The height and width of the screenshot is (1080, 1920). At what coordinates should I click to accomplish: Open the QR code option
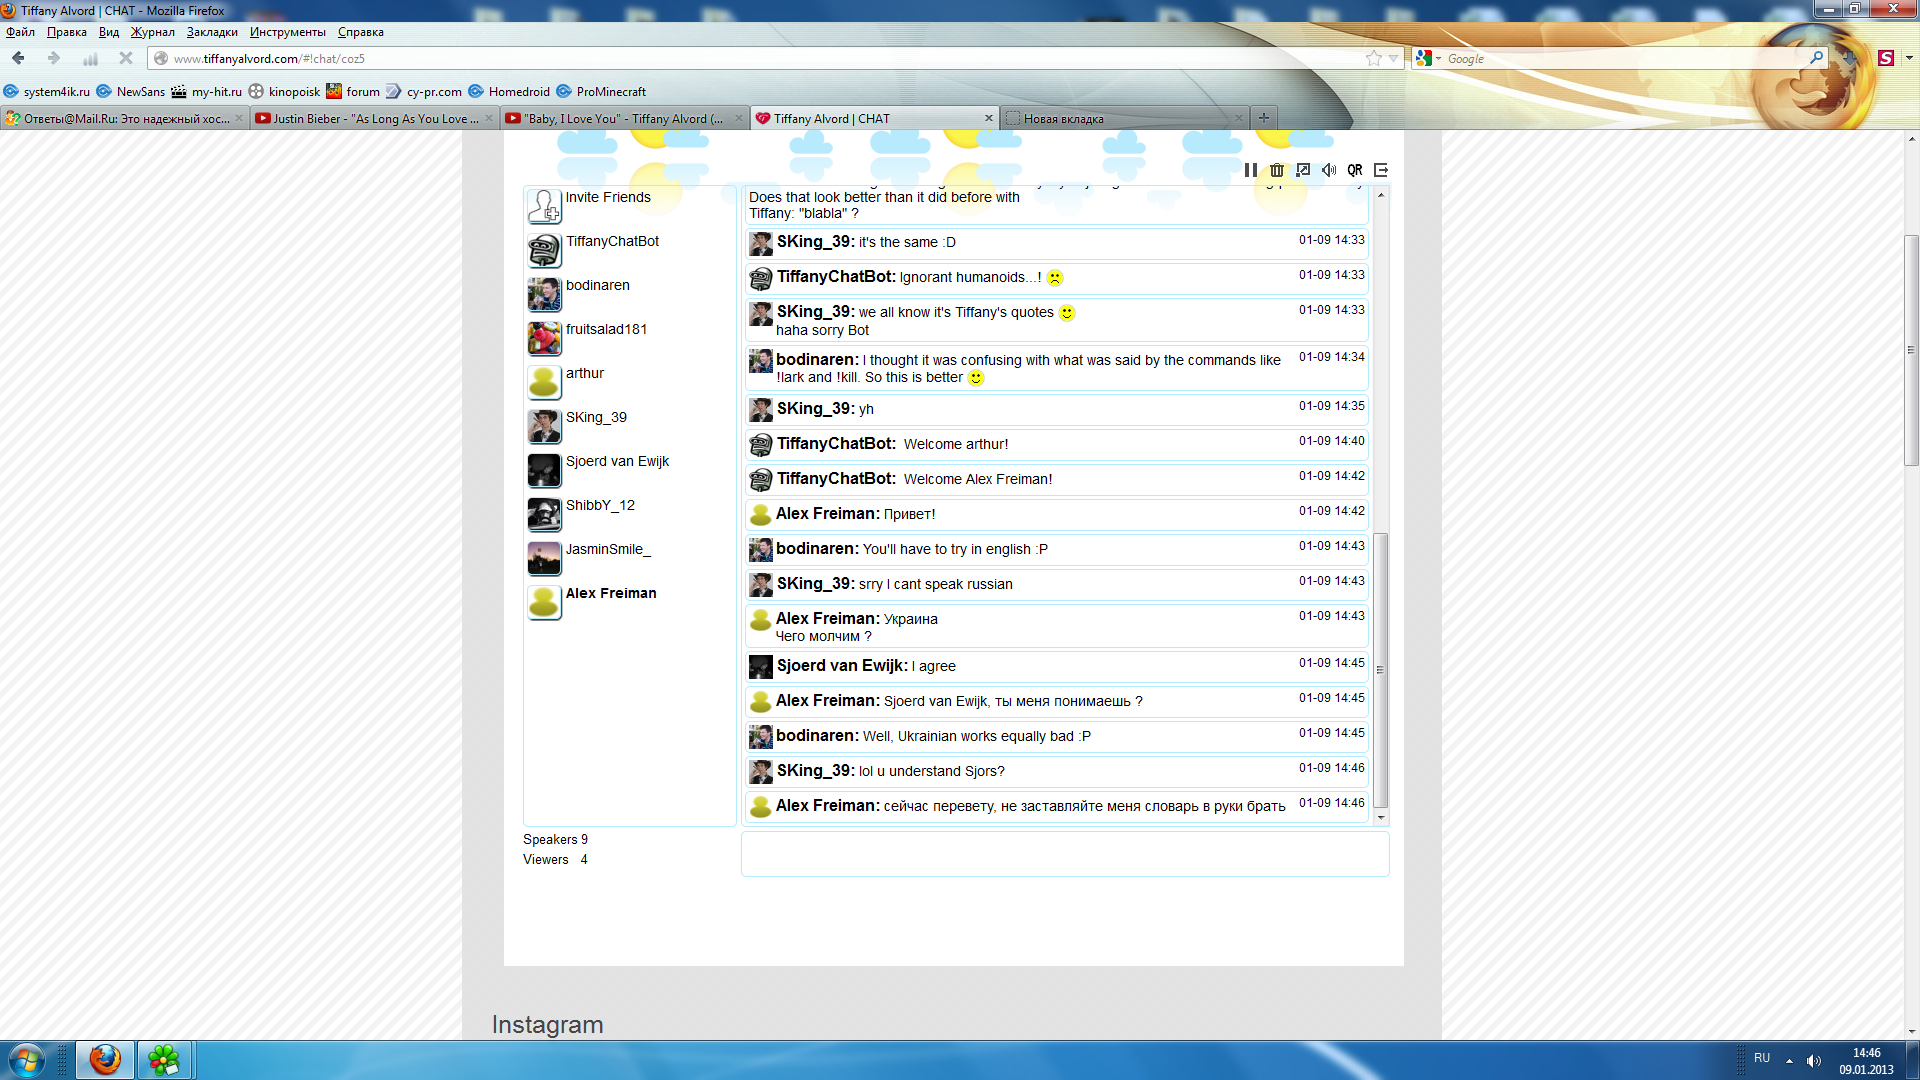(1355, 170)
